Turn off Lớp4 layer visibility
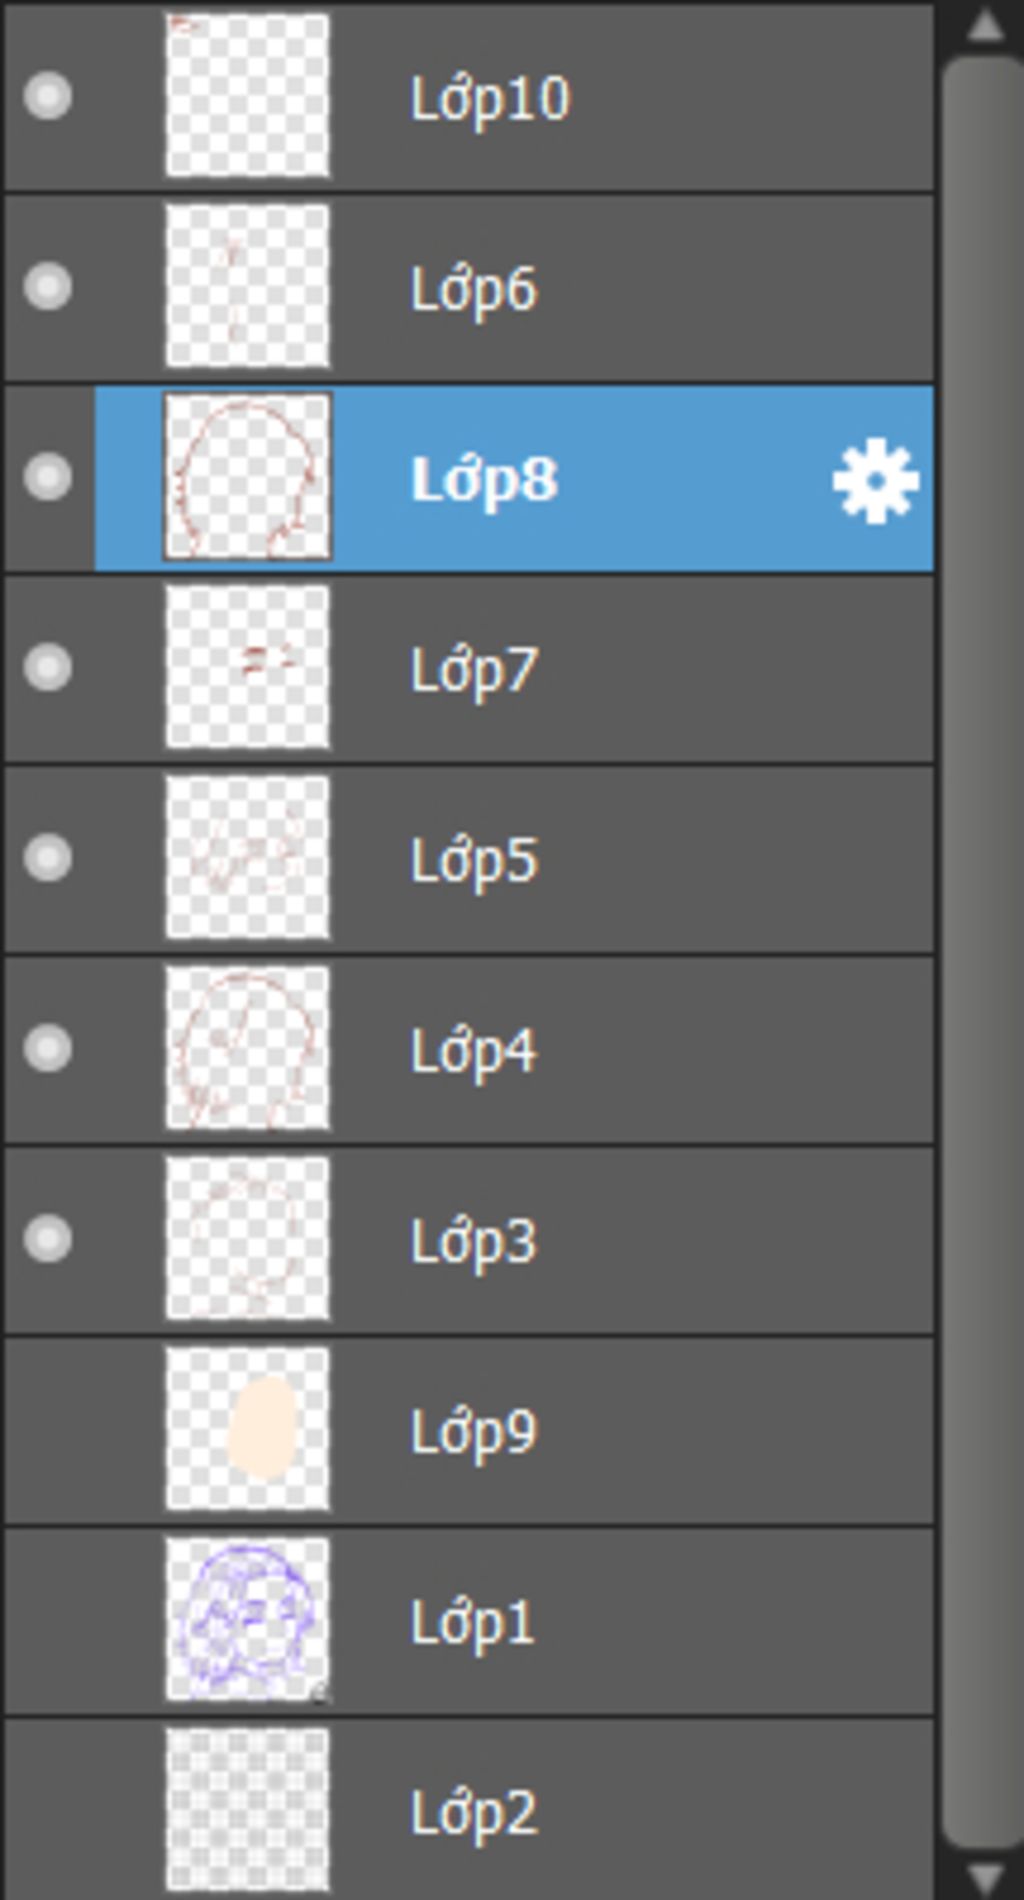Image resolution: width=1024 pixels, height=1900 pixels. coord(48,1048)
